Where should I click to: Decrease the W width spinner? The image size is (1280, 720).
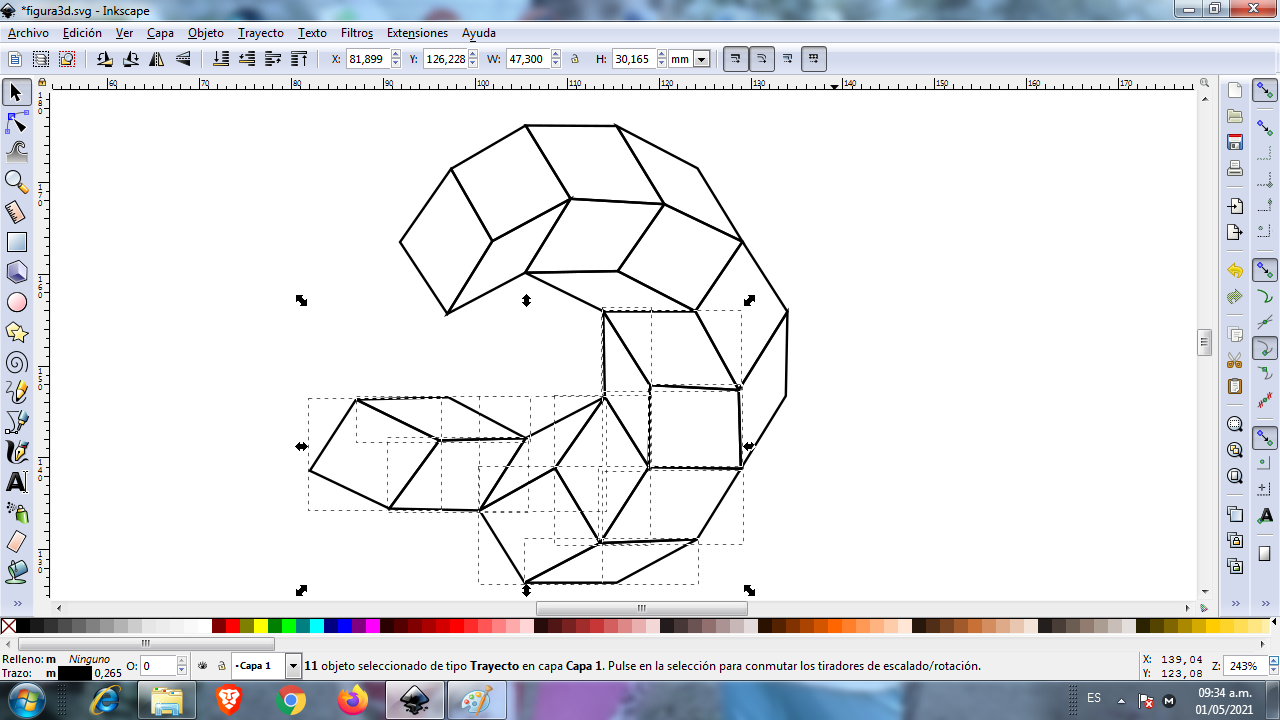coord(555,64)
